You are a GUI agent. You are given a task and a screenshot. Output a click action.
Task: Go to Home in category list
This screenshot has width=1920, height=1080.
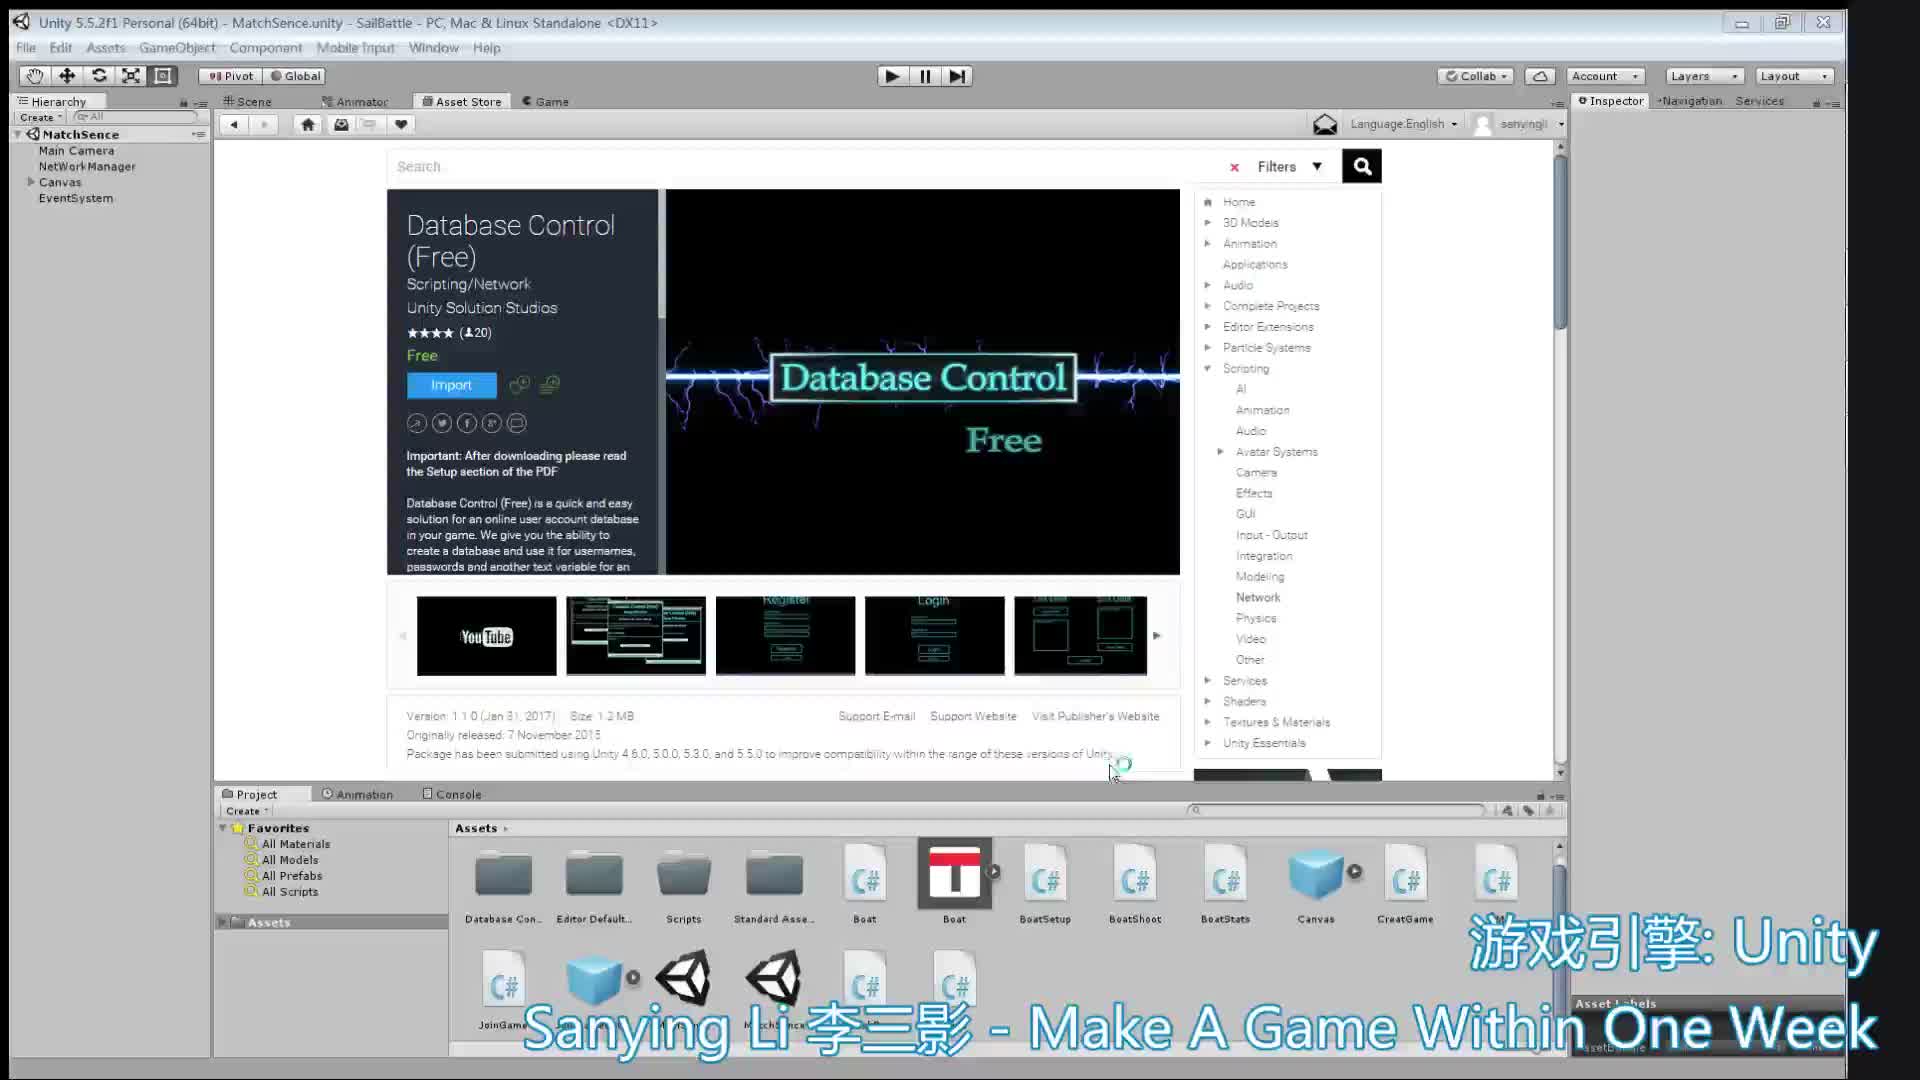pyautogui.click(x=1238, y=202)
